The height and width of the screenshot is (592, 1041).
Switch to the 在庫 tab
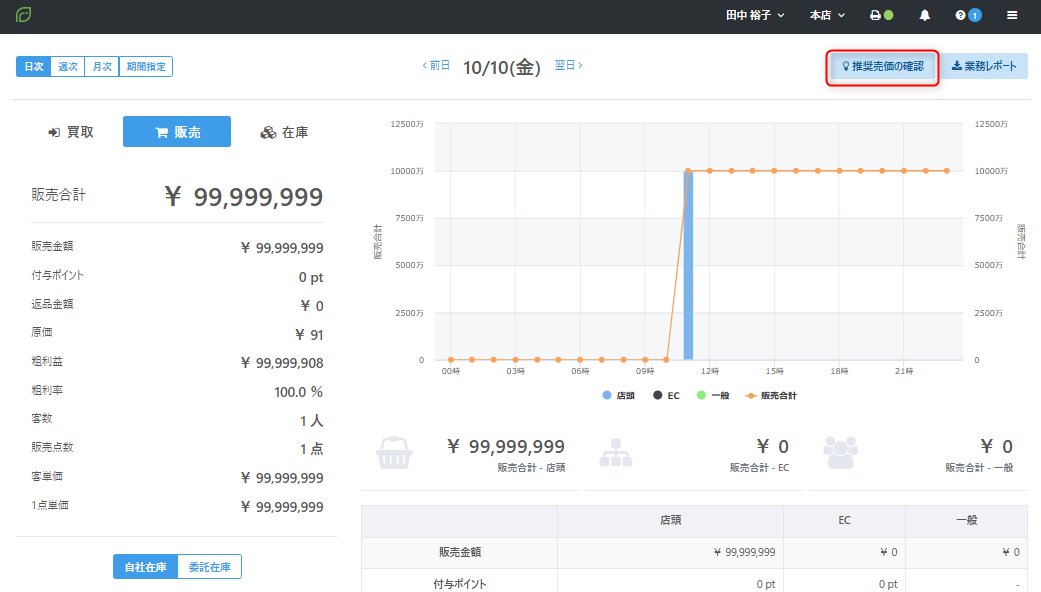coord(284,132)
